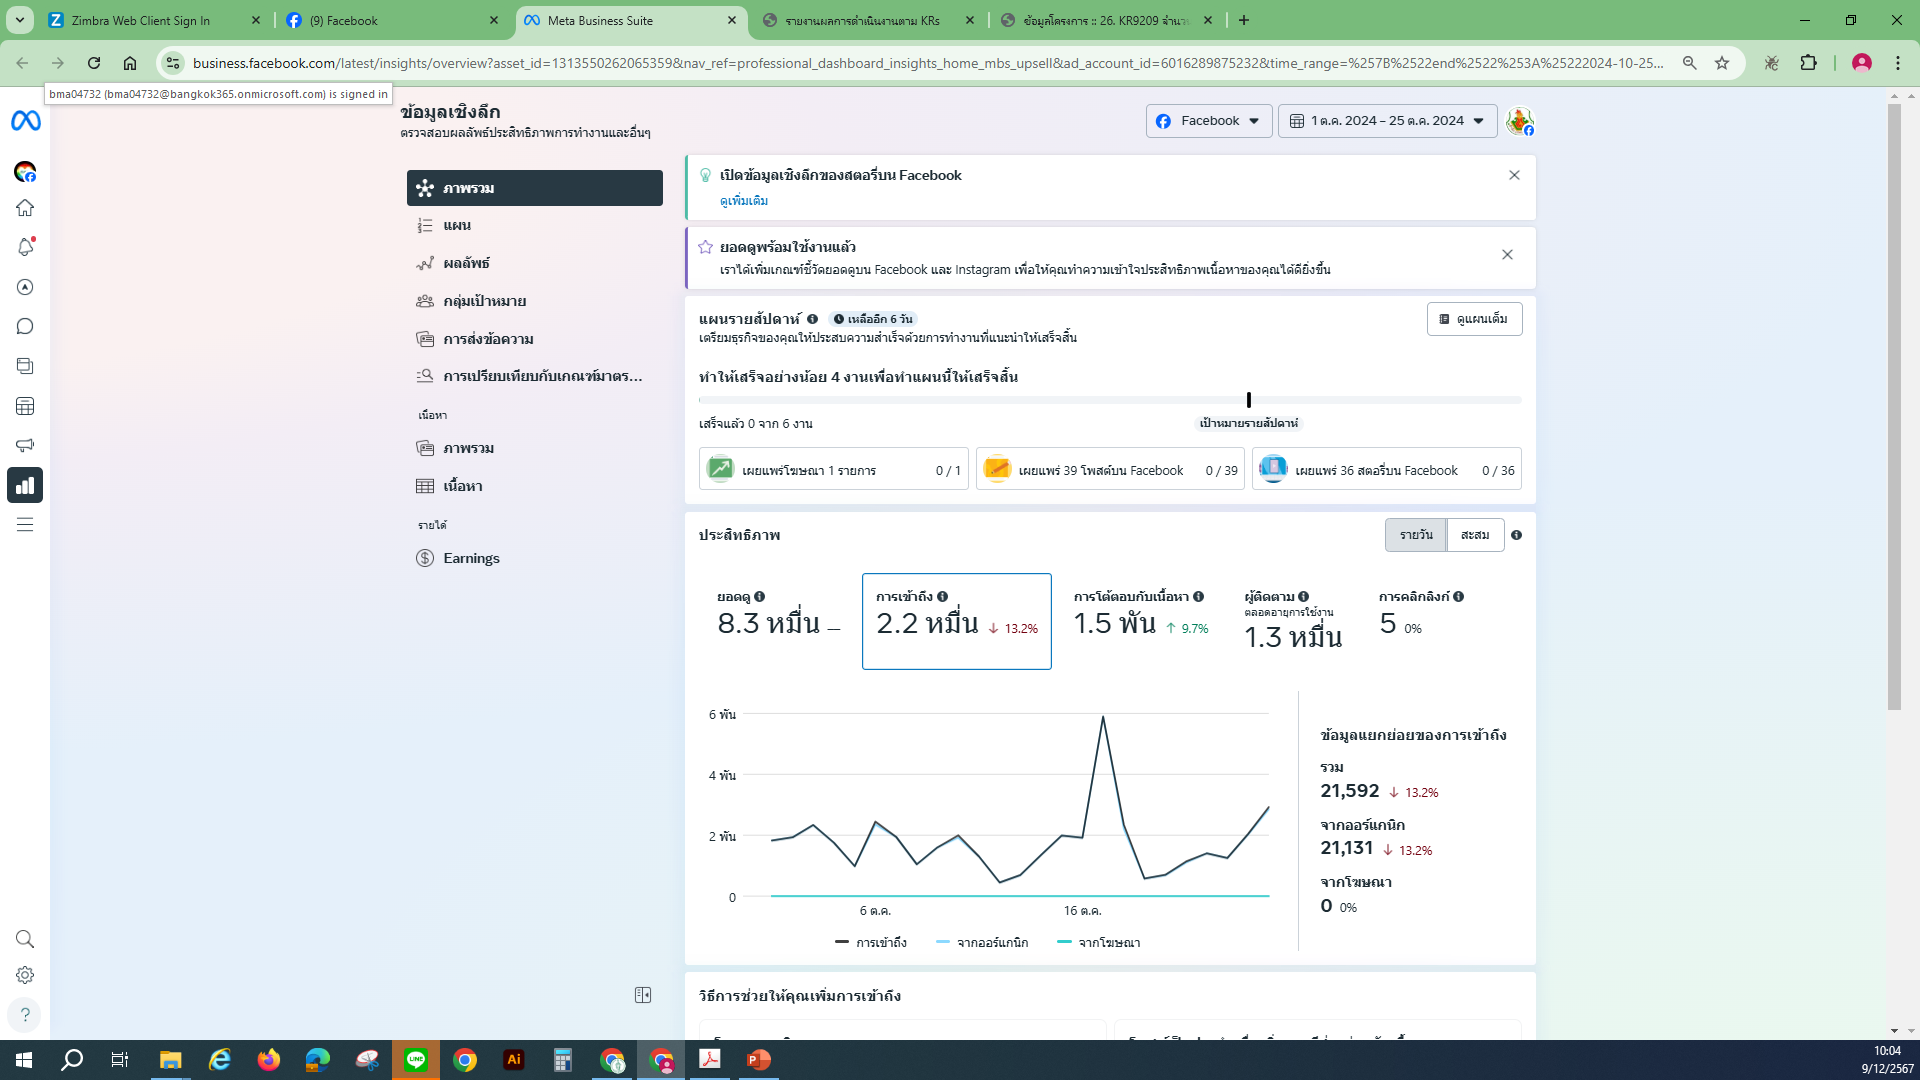Select the ผู้ติดตาม metric card
The width and height of the screenshot is (1920, 1080).
[x=1293, y=620]
